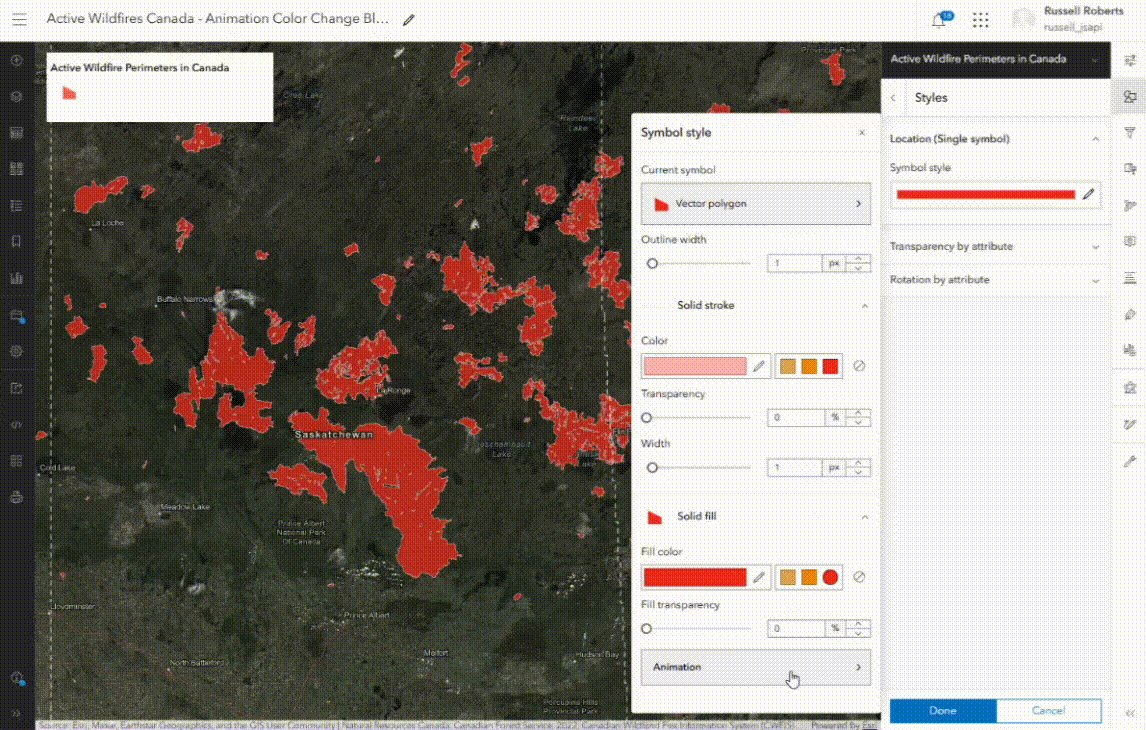
Task: Go back from the Styles pane
Action: coord(893,98)
